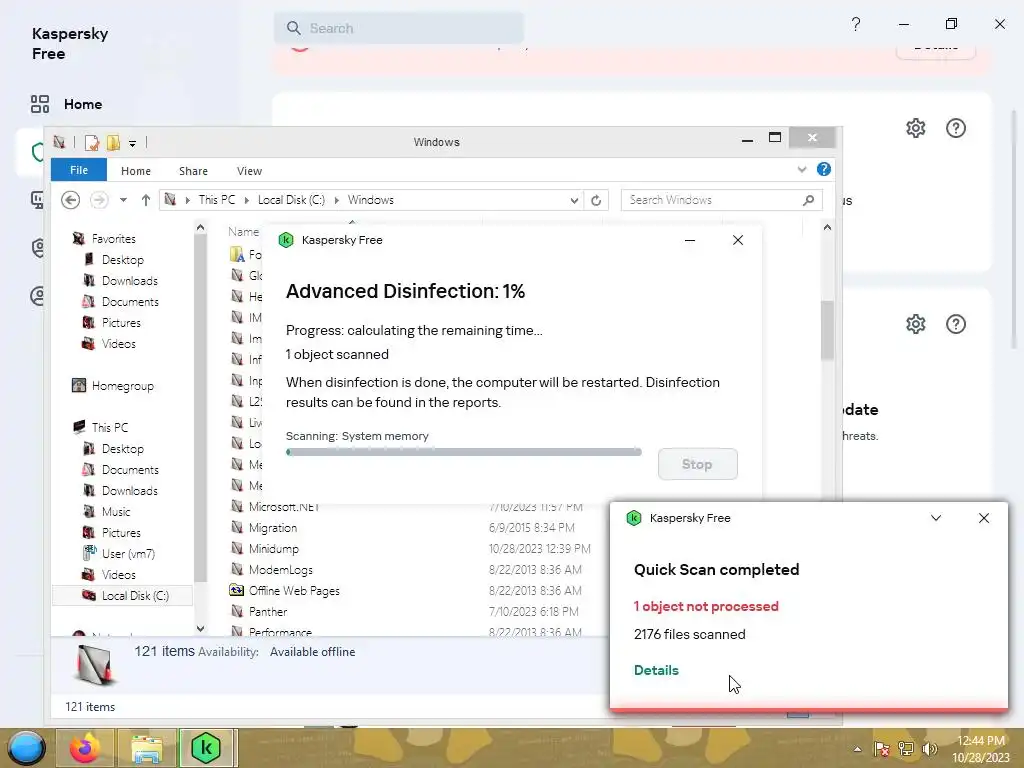Click the New folder quick access icon

click(114, 142)
